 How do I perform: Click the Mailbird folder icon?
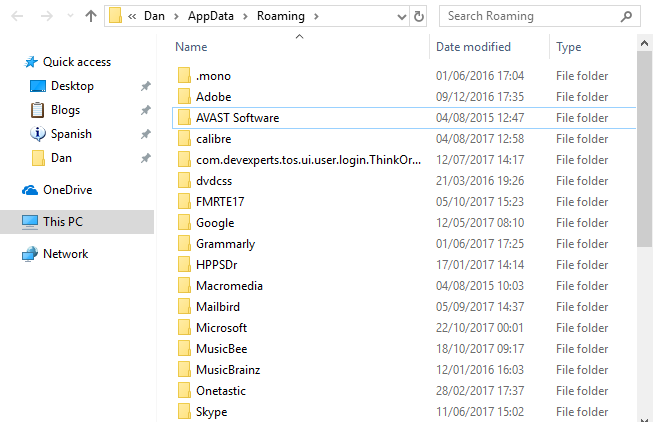tap(183, 307)
